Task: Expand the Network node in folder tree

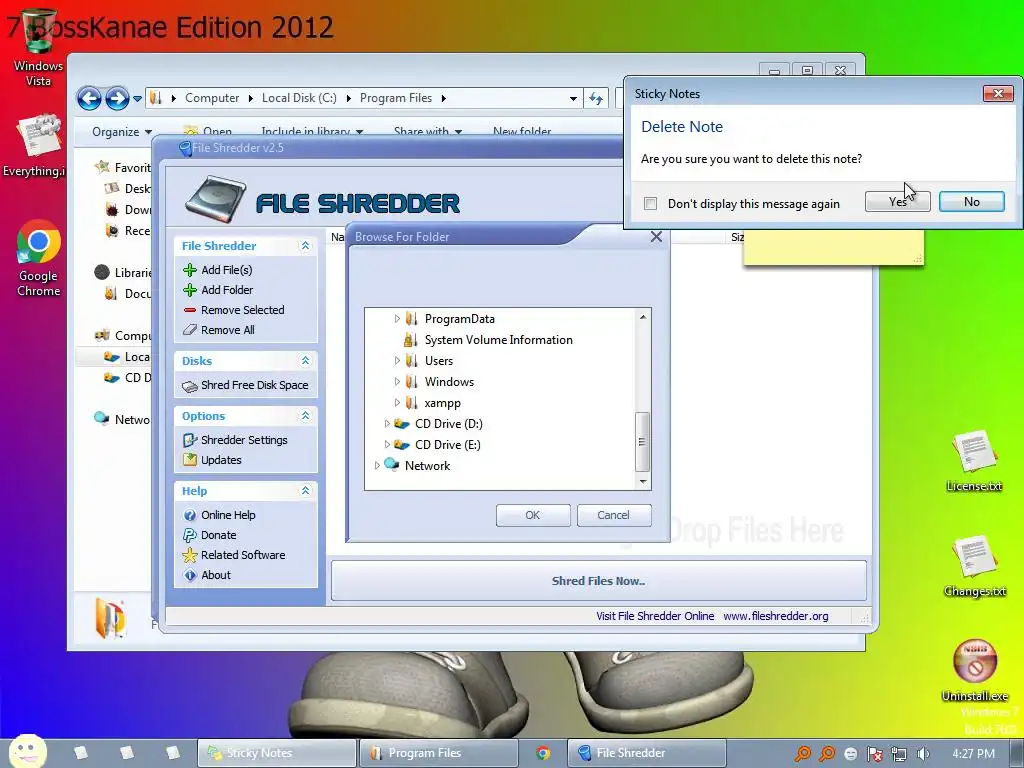Action: (x=377, y=466)
